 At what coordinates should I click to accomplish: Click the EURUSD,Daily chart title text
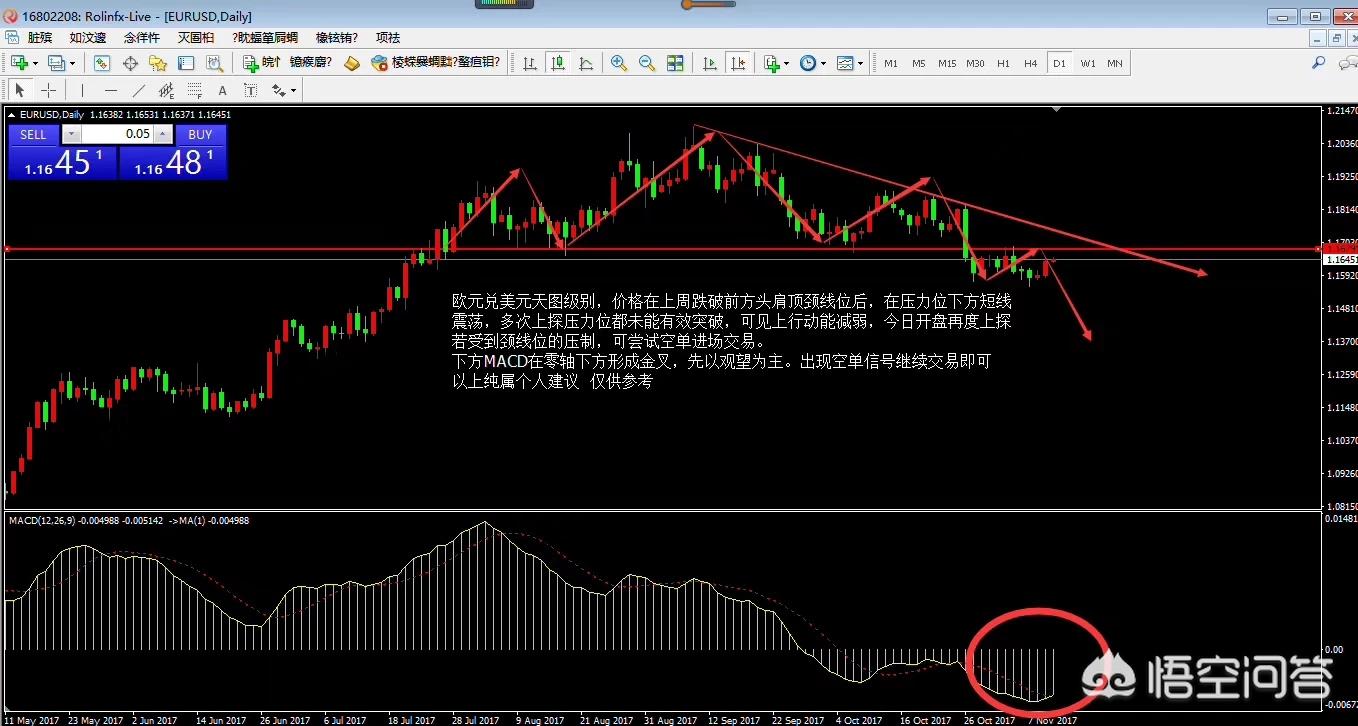(x=51, y=114)
